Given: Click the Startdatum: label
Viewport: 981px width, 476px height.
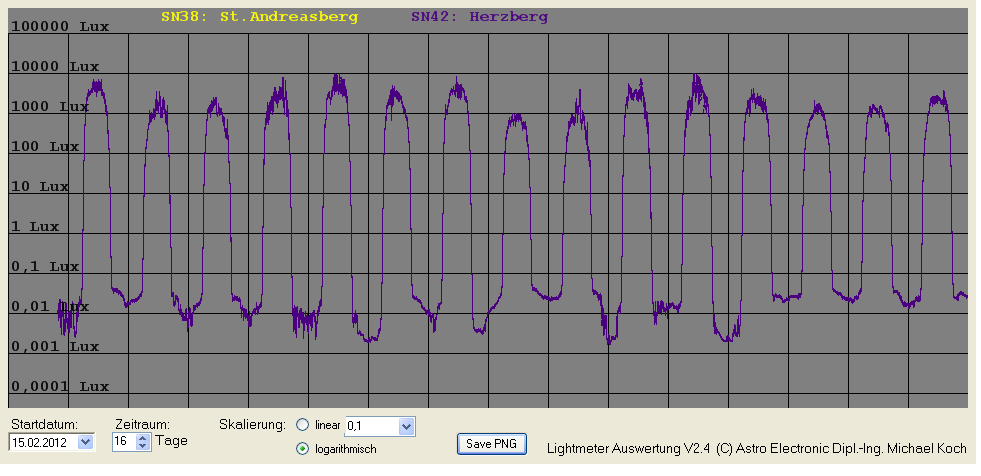Looking at the screenshot, I should [x=44, y=424].
